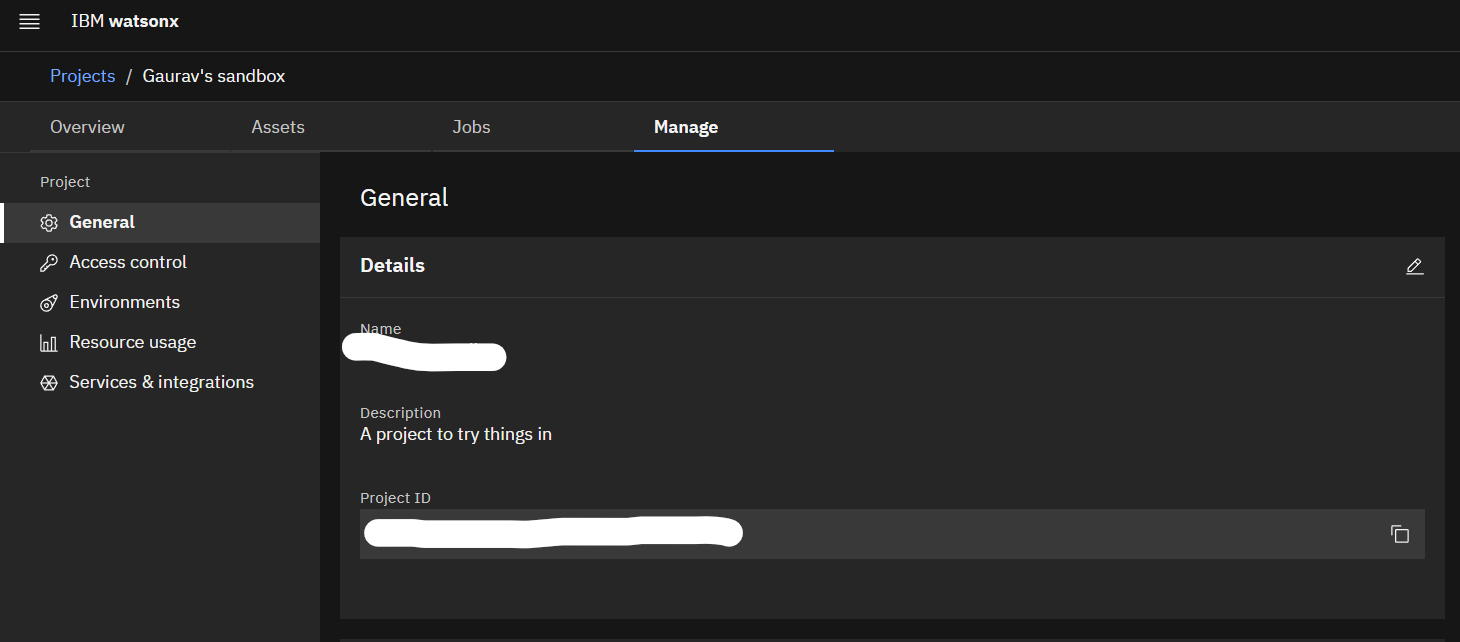Viewport: 1460px width, 642px height.
Task: Click the Services & integrations icon
Action: [48, 383]
